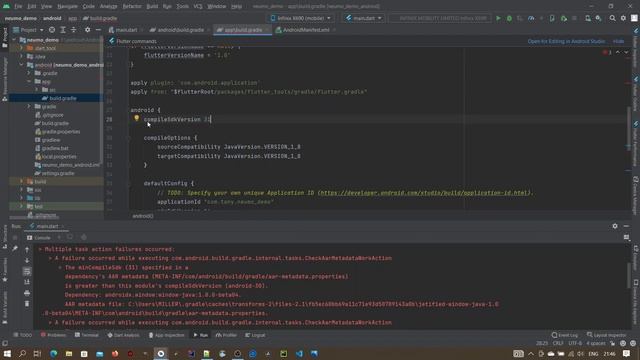Screen dimensions: 640x360
Task: Click SDK Manager toolbar icon
Action: [598, 18]
